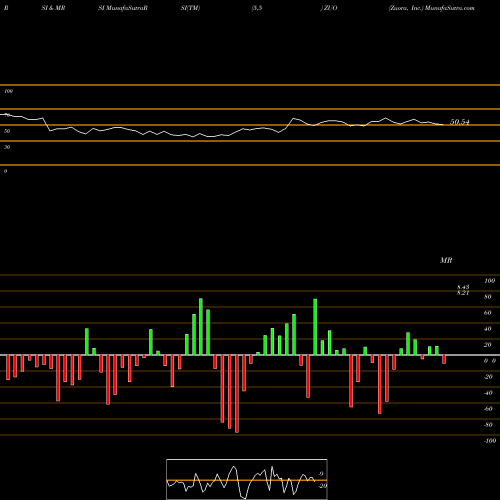Select the 8.43 value in MR panel
This screenshot has width=500, height=500.
(463, 287)
